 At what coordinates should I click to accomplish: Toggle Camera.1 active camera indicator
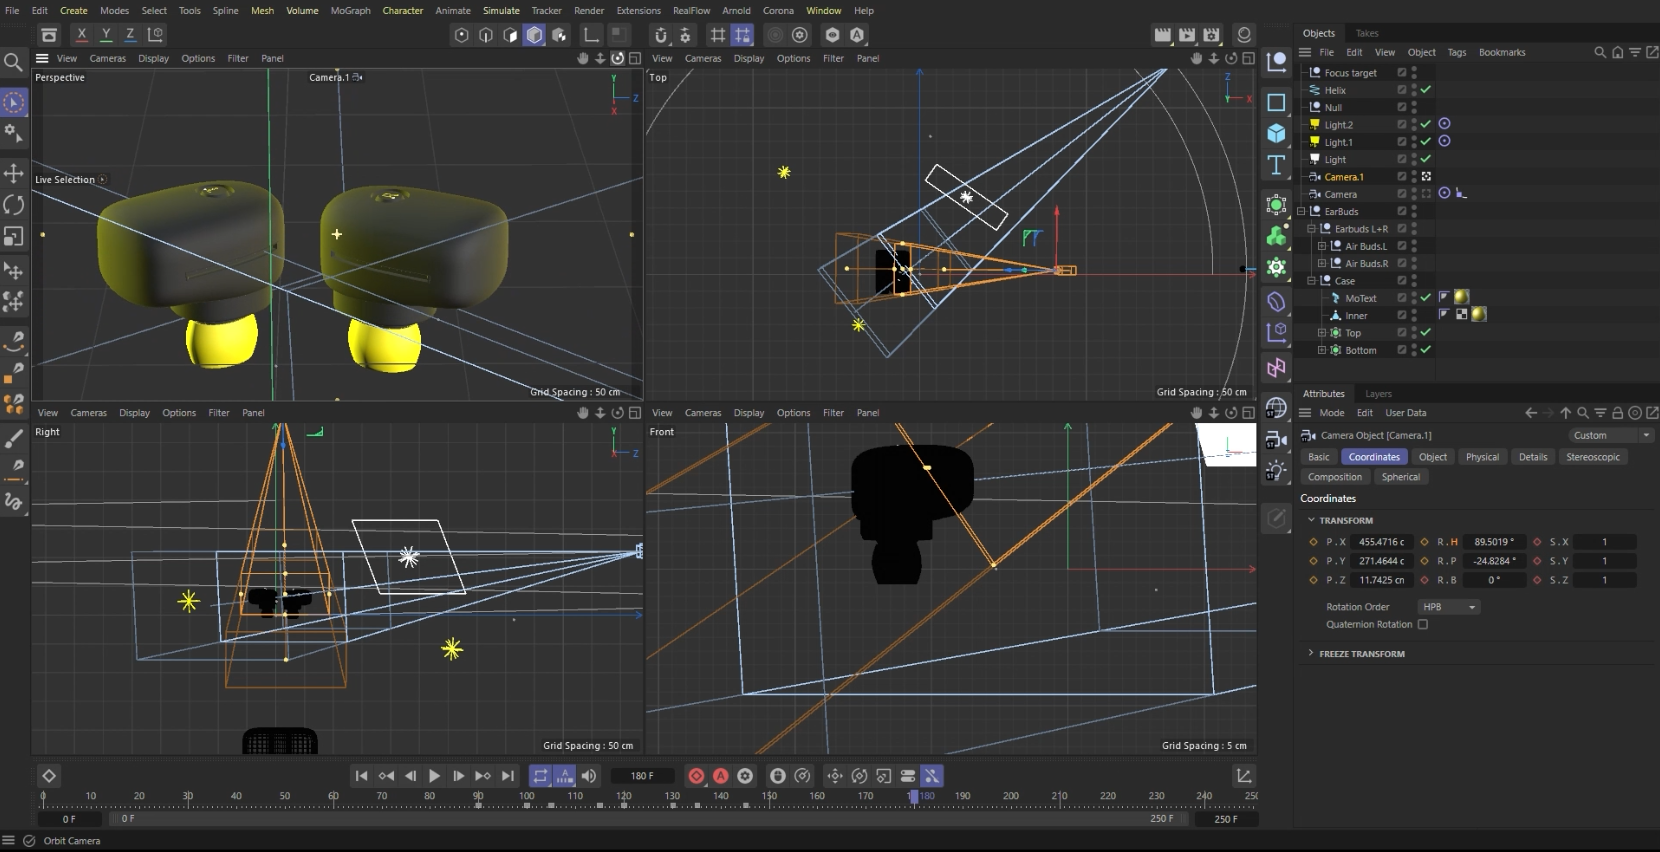click(1426, 177)
